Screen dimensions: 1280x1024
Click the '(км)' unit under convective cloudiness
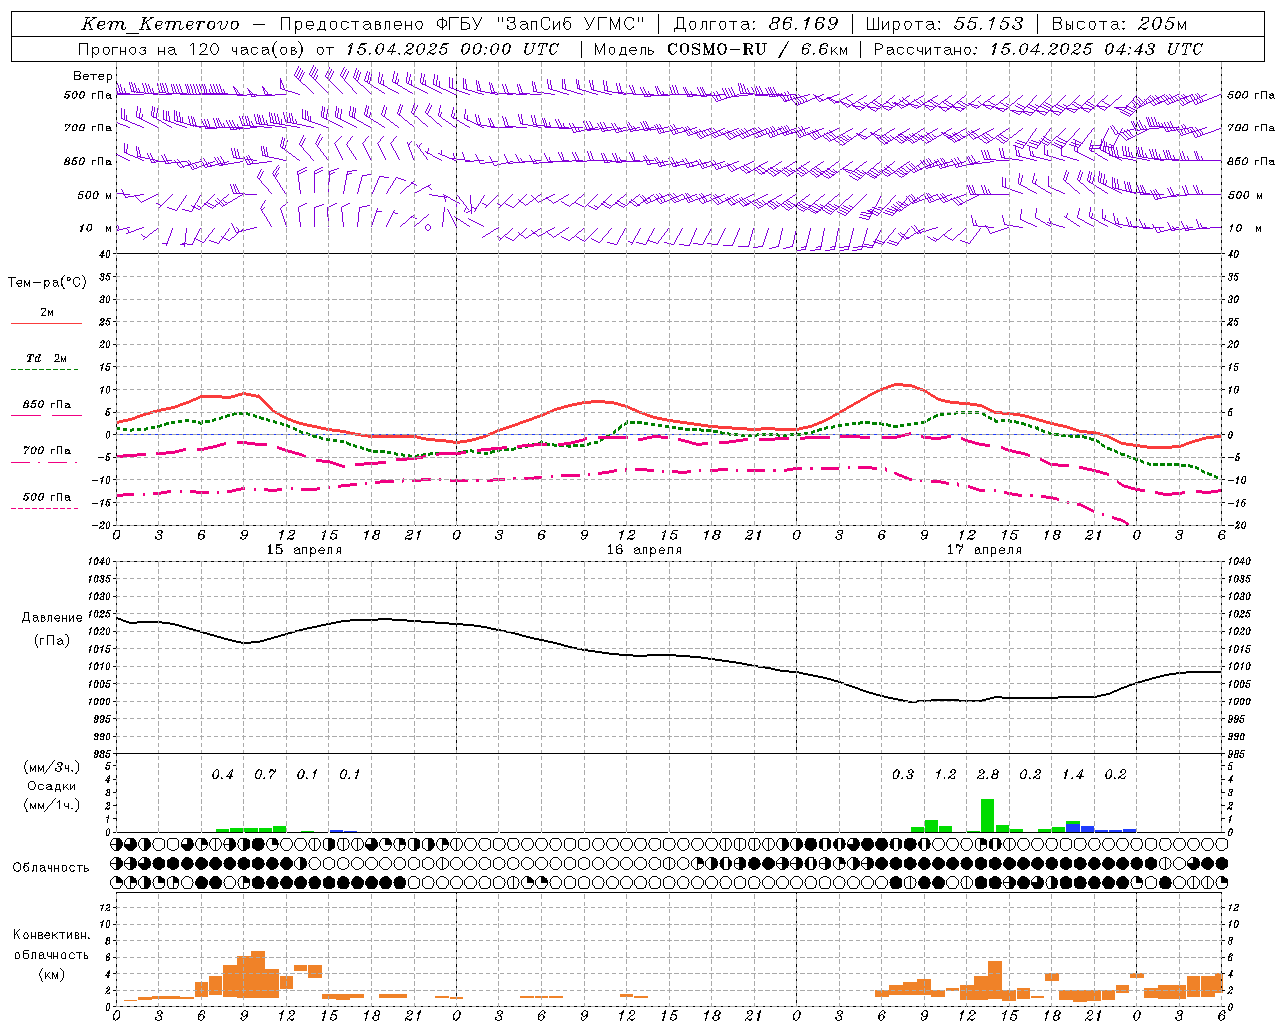[51, 974]
